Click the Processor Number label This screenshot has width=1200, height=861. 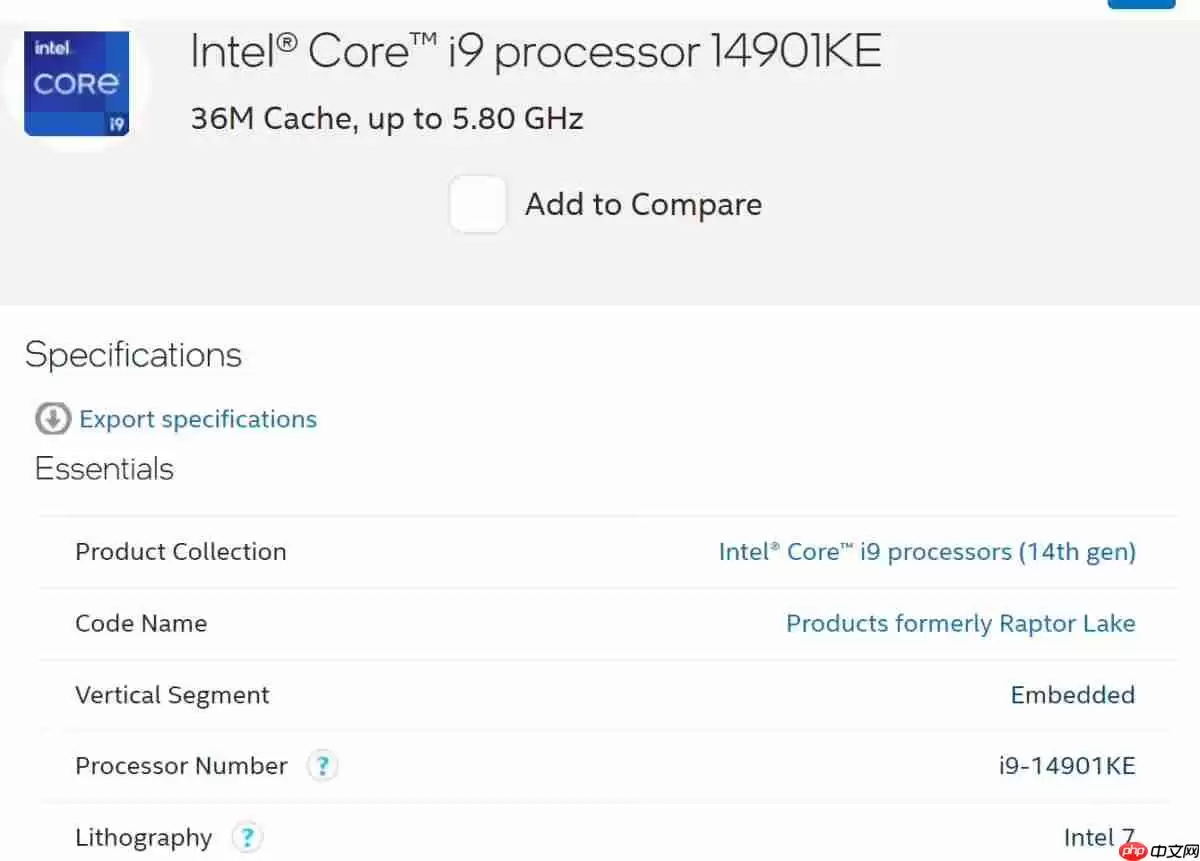click(181, 766)
